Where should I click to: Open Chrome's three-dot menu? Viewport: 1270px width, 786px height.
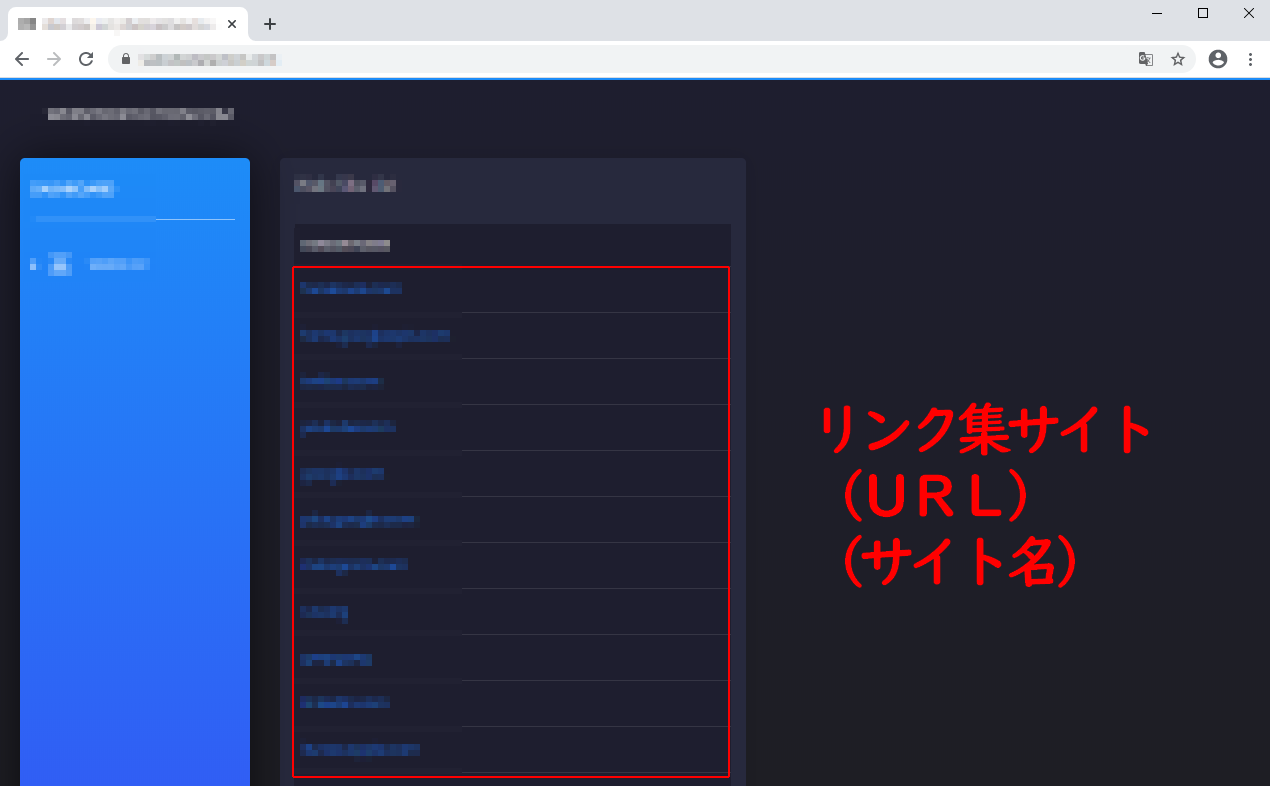(1250, 59)
